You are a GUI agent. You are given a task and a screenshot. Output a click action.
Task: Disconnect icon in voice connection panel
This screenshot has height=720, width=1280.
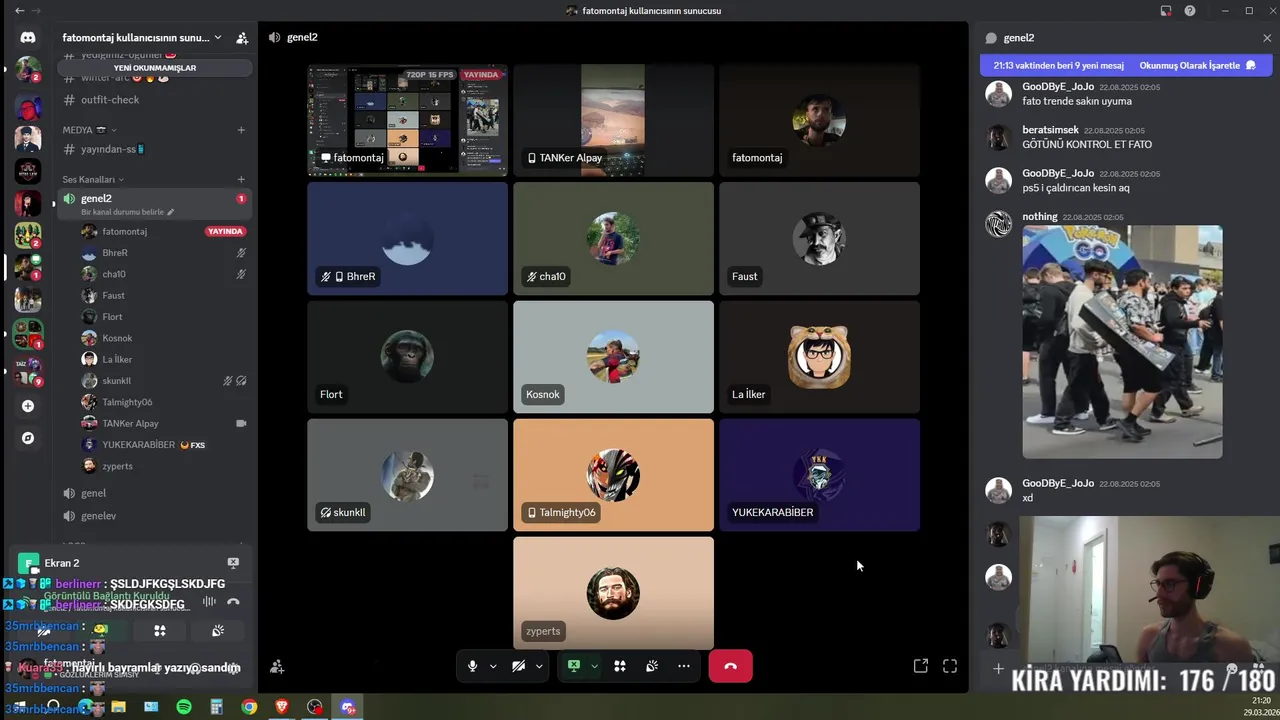[x=233, y=601]
